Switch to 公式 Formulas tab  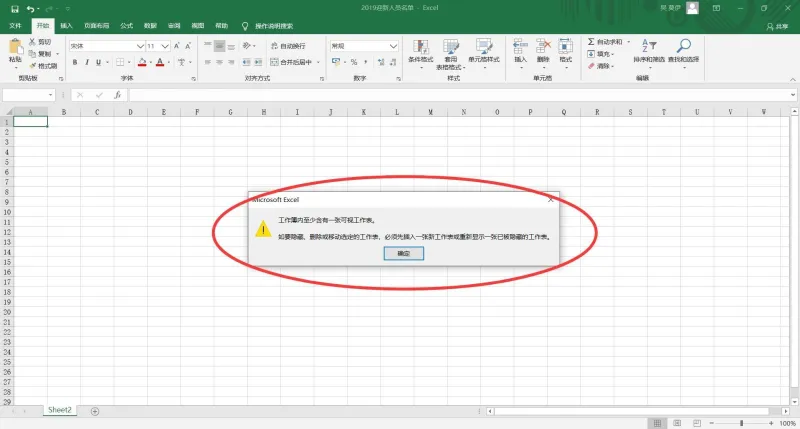click(x=127, y=26)
